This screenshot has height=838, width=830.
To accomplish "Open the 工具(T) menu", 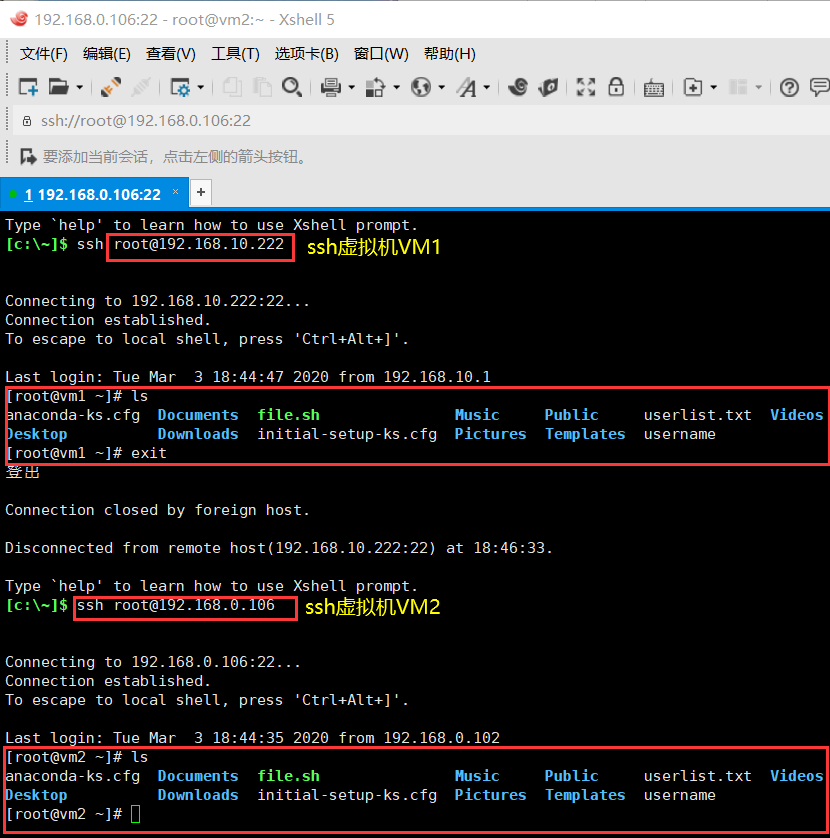I will [235, 54].
